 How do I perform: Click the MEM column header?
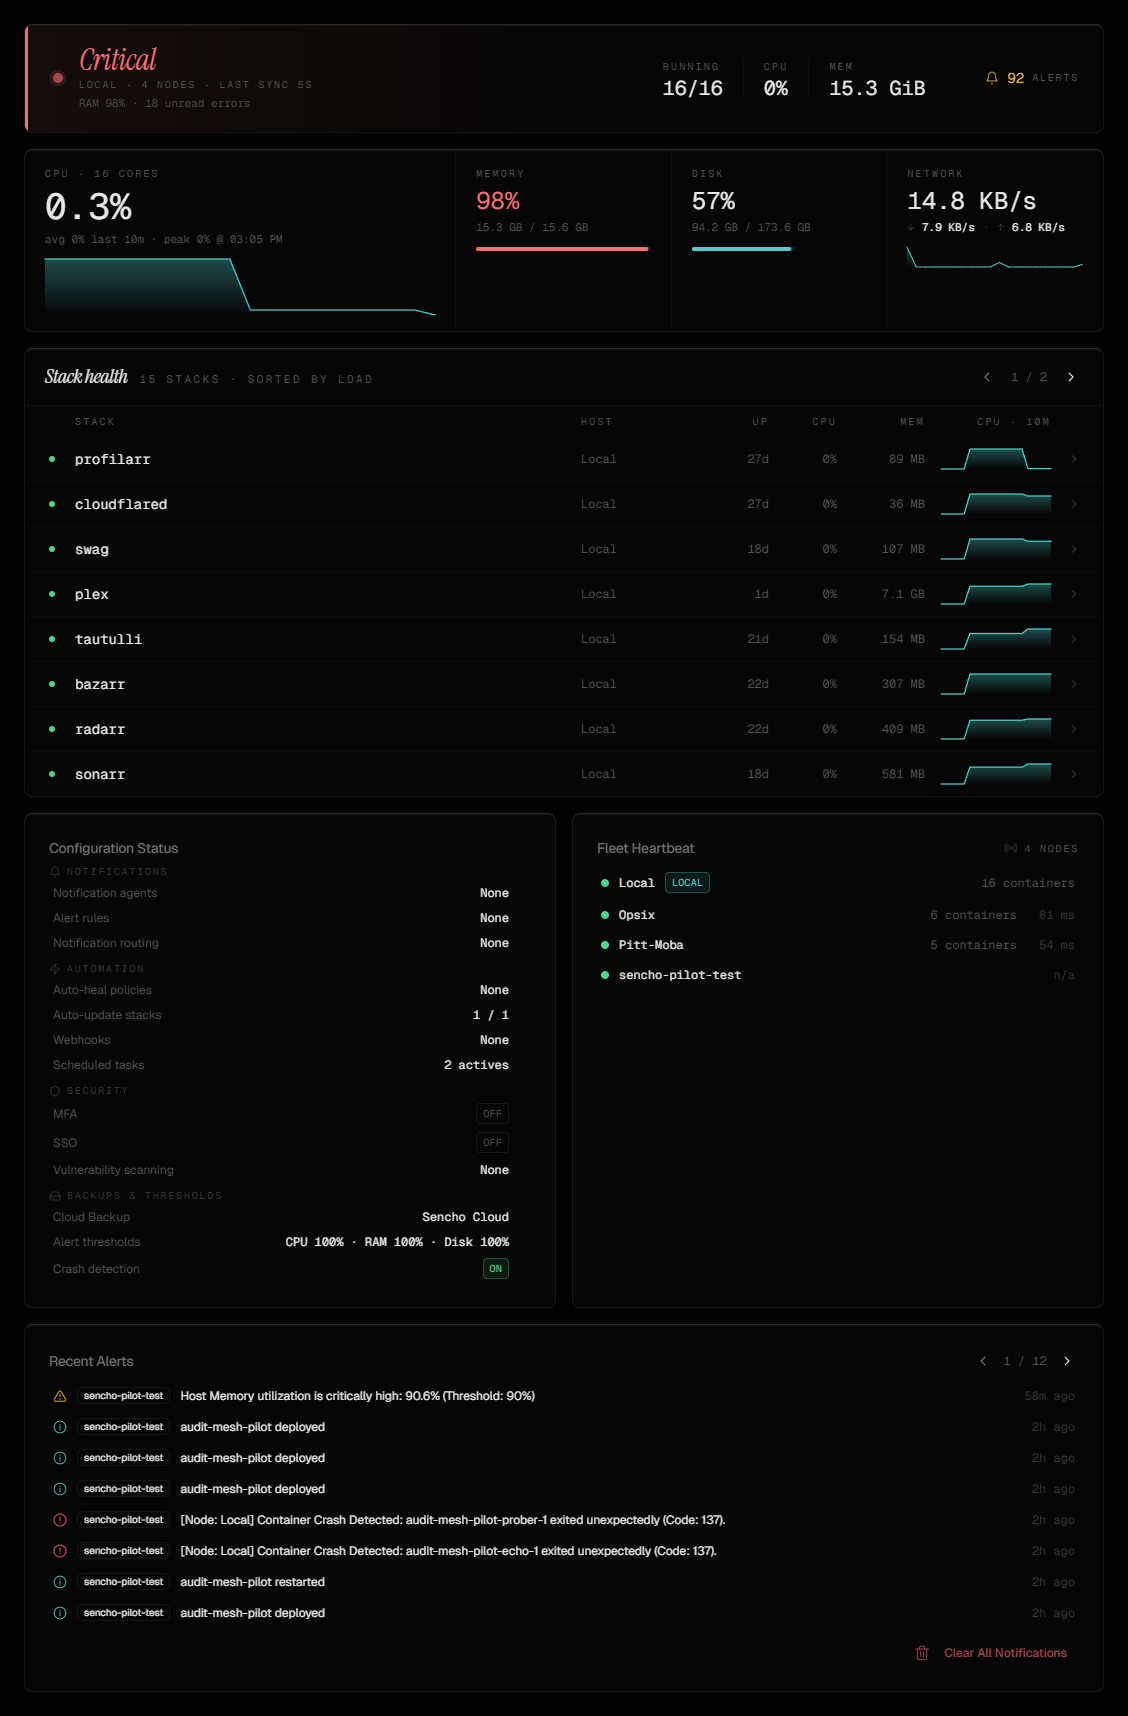[912, 422]
